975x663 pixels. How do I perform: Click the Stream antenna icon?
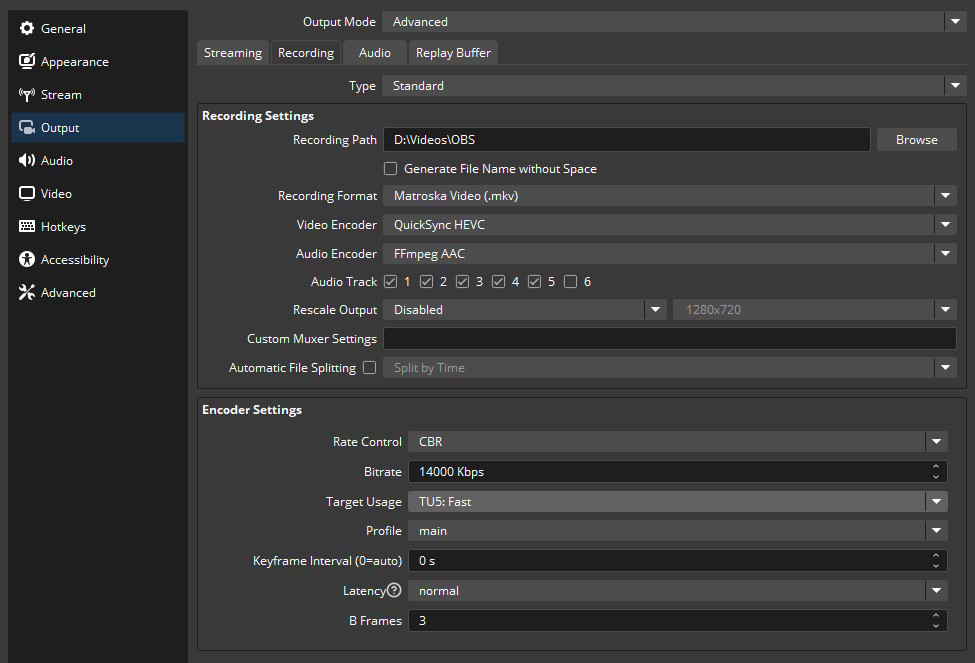click(27, 95)
